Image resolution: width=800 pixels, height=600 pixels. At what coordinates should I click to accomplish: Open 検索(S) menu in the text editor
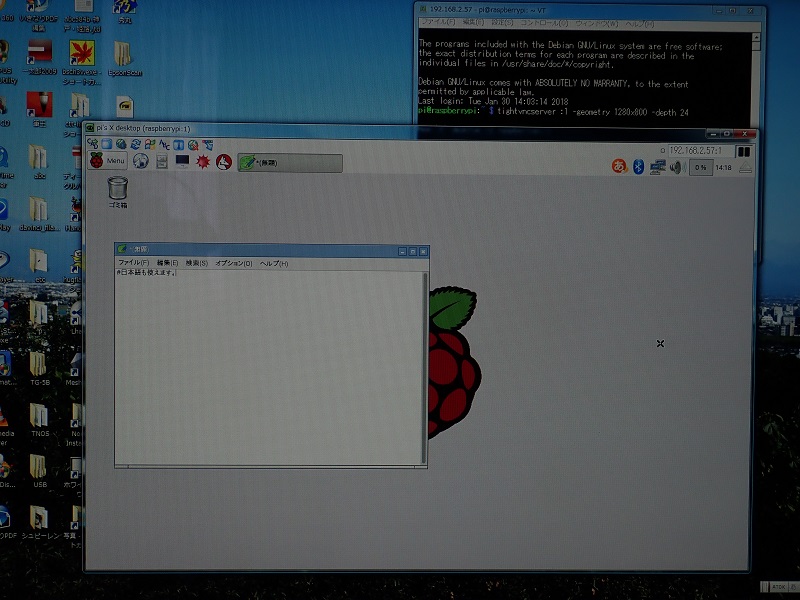[x=196, y=263]
